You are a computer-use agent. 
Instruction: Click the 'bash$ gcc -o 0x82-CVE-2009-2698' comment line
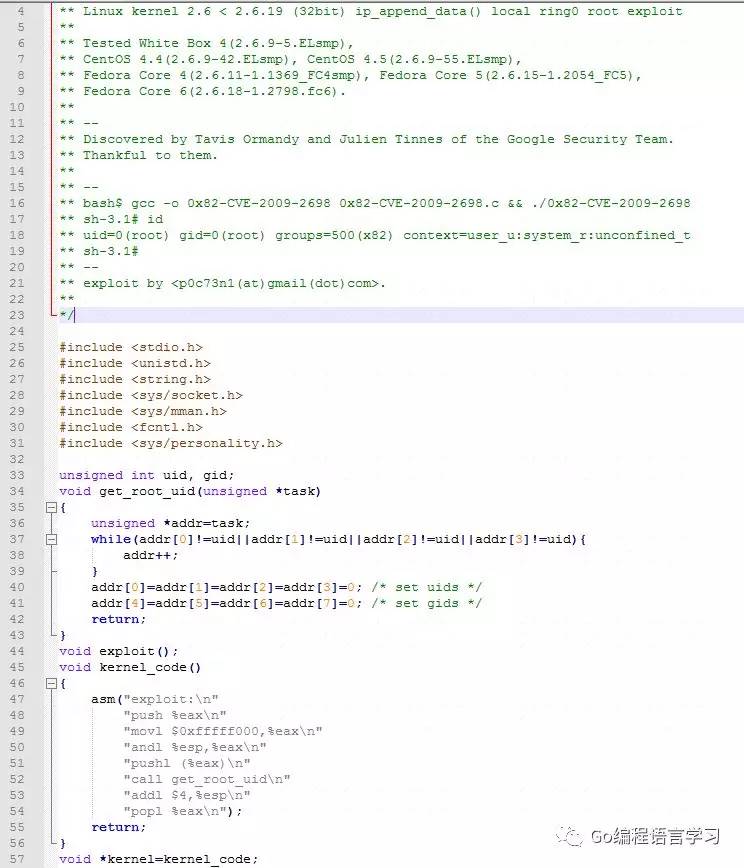click(375, 203)
